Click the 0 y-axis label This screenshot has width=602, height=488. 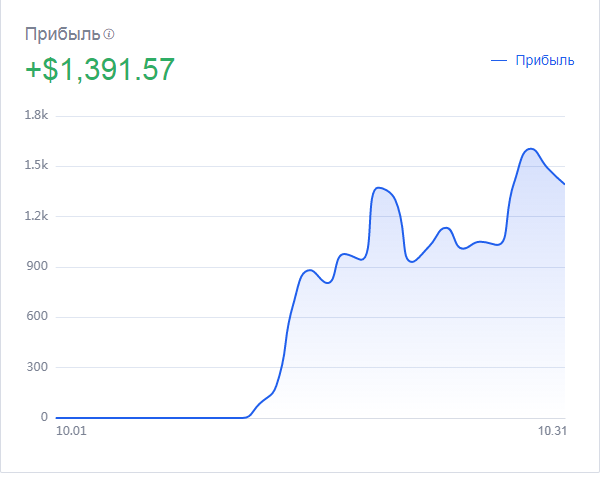[x=44, y=417]
